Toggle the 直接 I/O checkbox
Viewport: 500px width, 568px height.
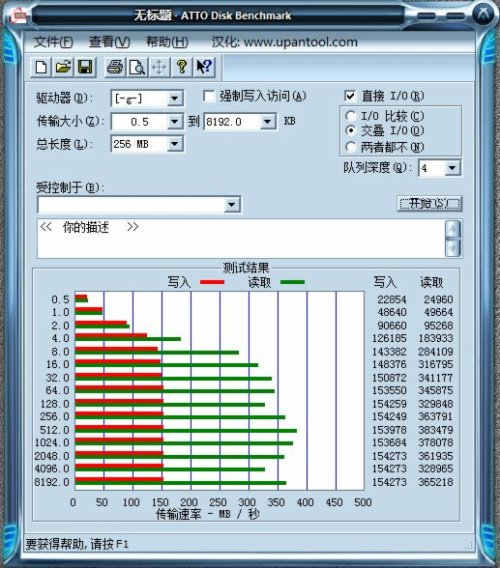[350, 96]
